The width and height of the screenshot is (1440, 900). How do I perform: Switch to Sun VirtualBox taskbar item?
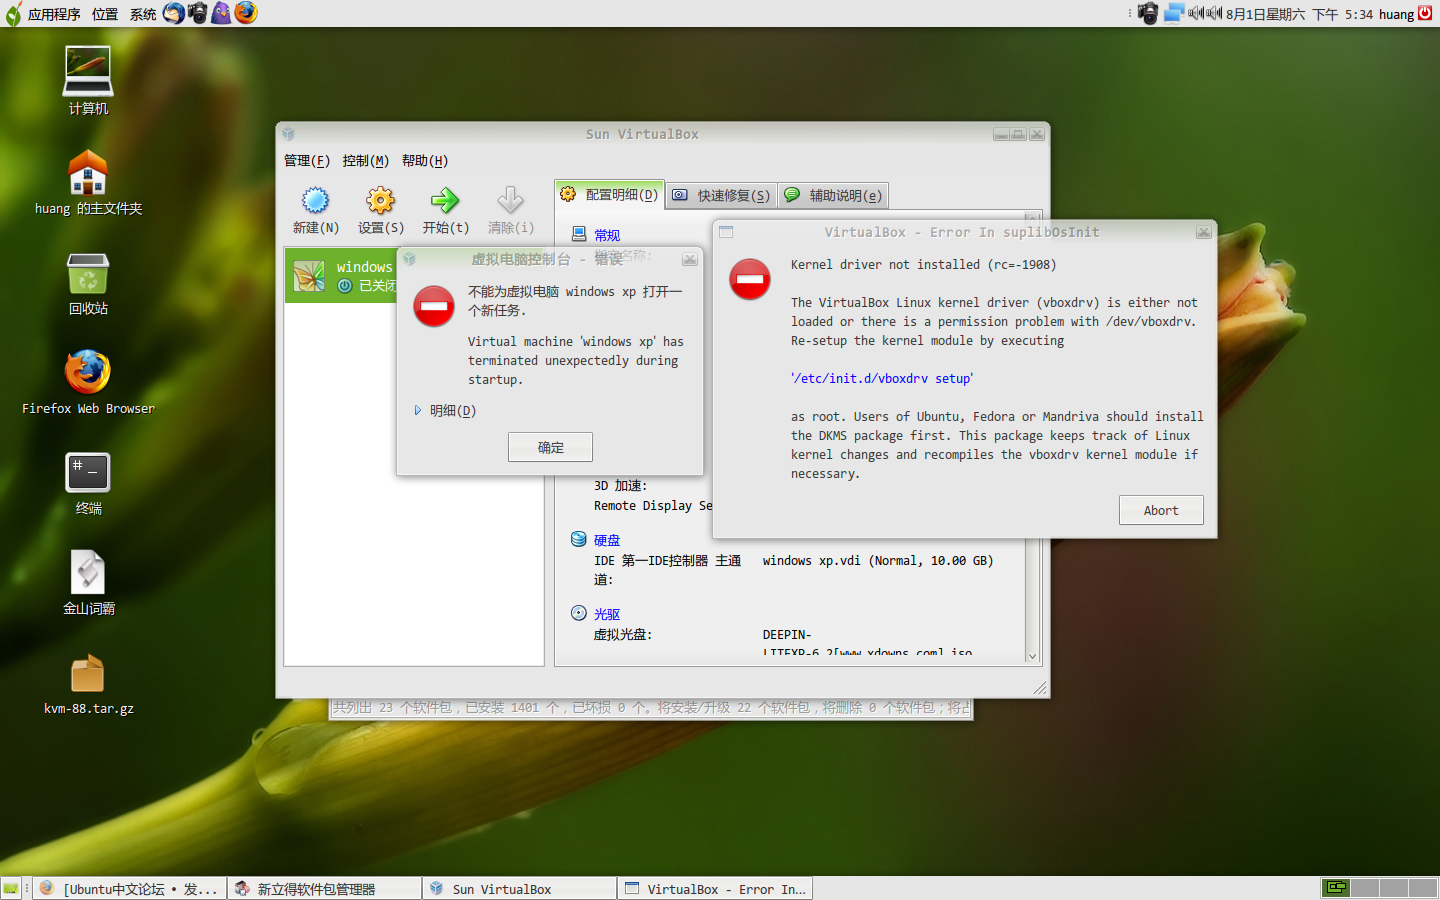pyautogui.click(x=520, y=888)
